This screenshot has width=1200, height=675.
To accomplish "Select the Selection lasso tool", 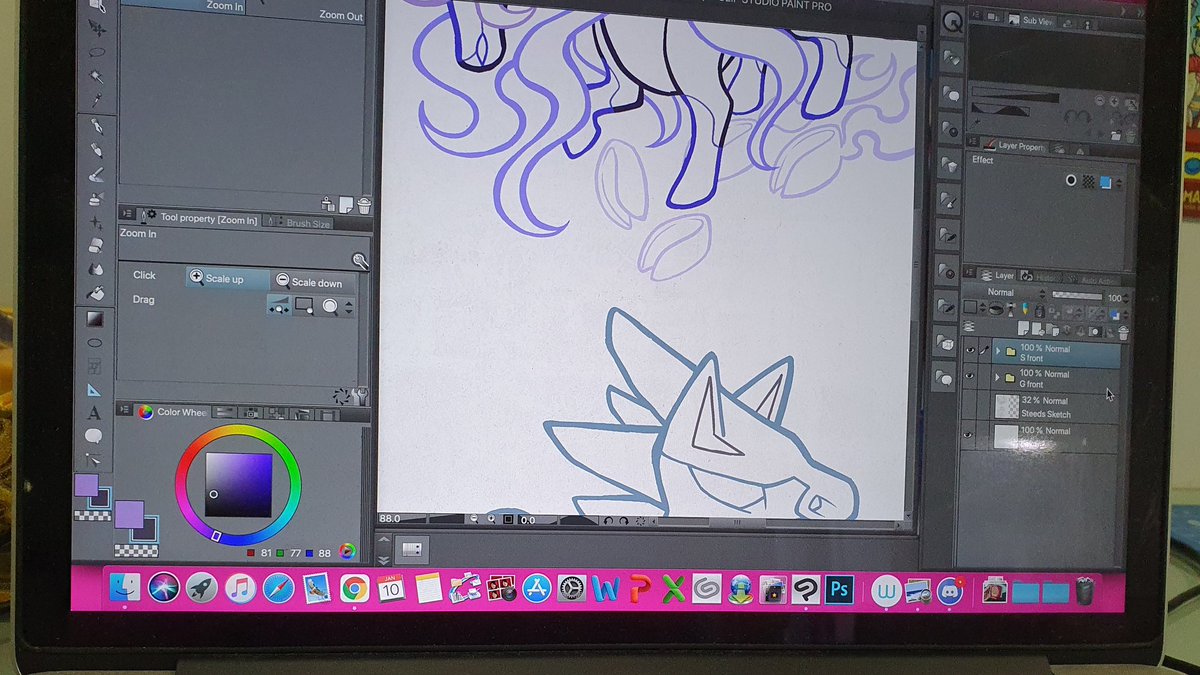I will (98, 51).
